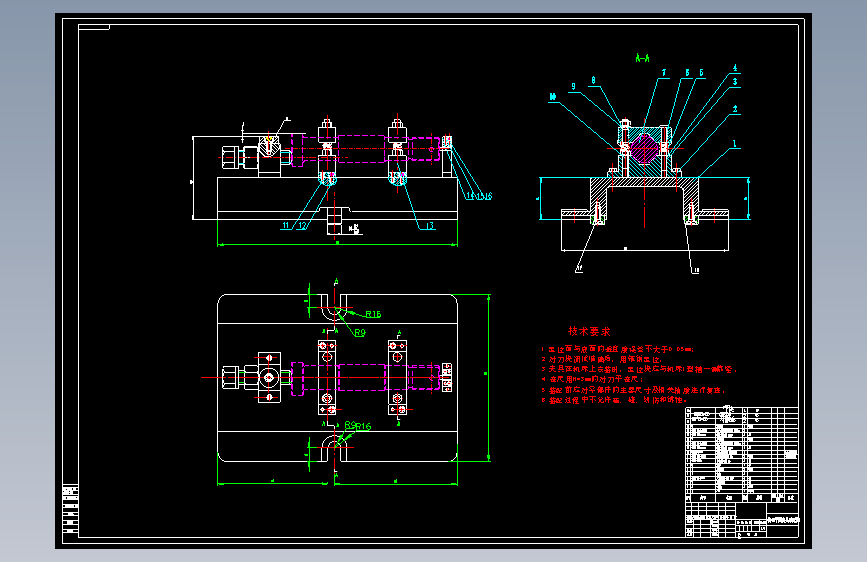
Task: Click part balloon number 8 in section view
Action: tap(593, 81)
